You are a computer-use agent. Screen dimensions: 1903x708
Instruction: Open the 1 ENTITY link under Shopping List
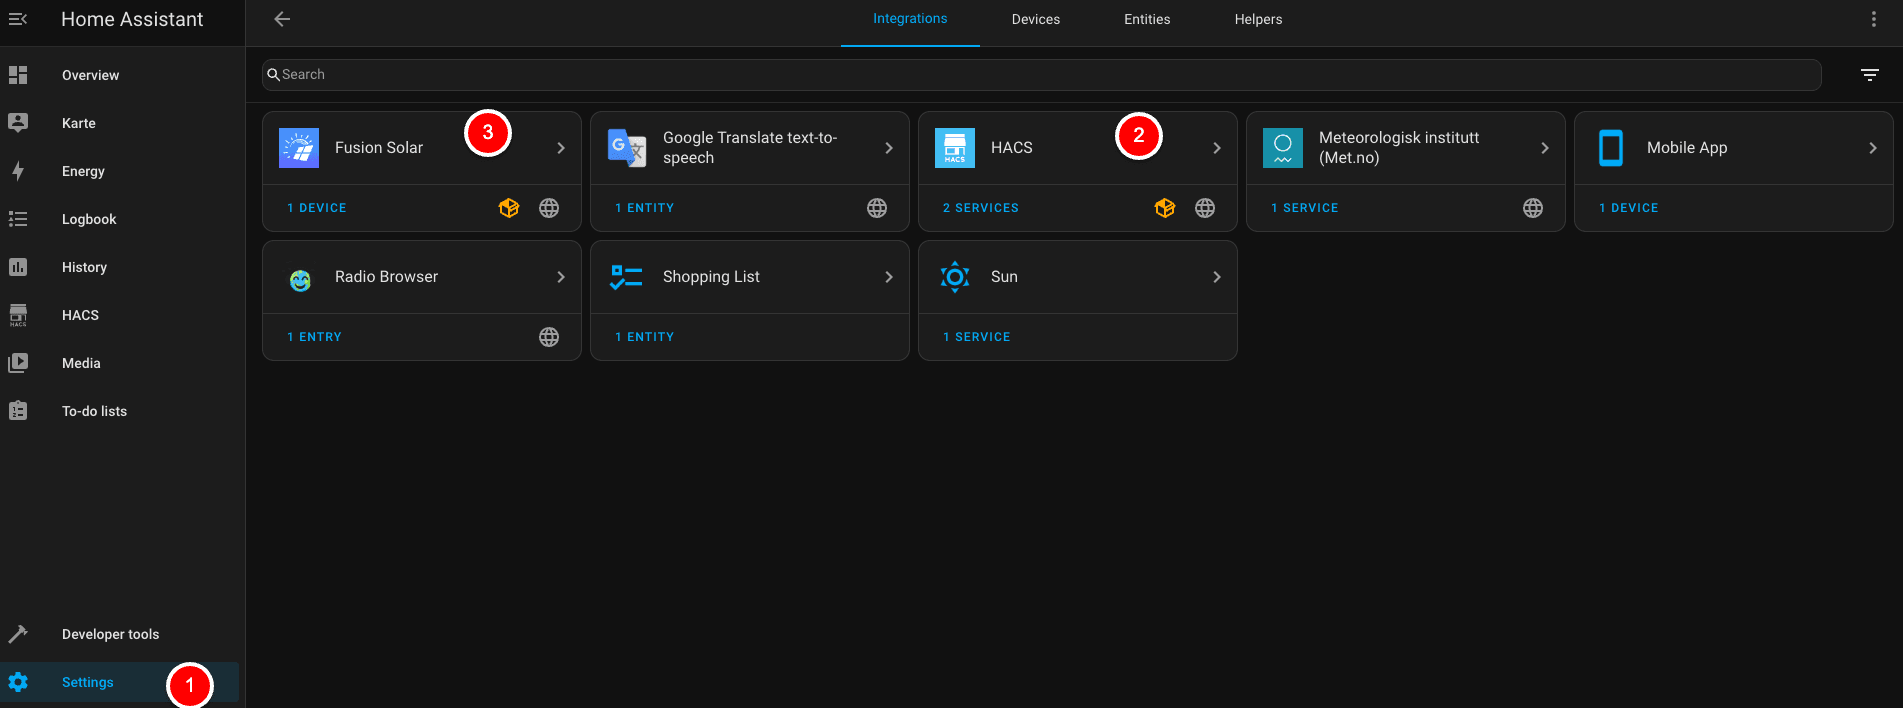click(644, 337)
